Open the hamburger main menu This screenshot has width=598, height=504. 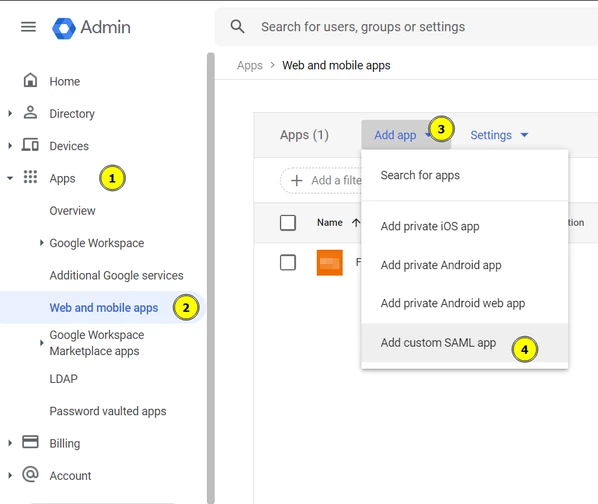pos(28,27)
